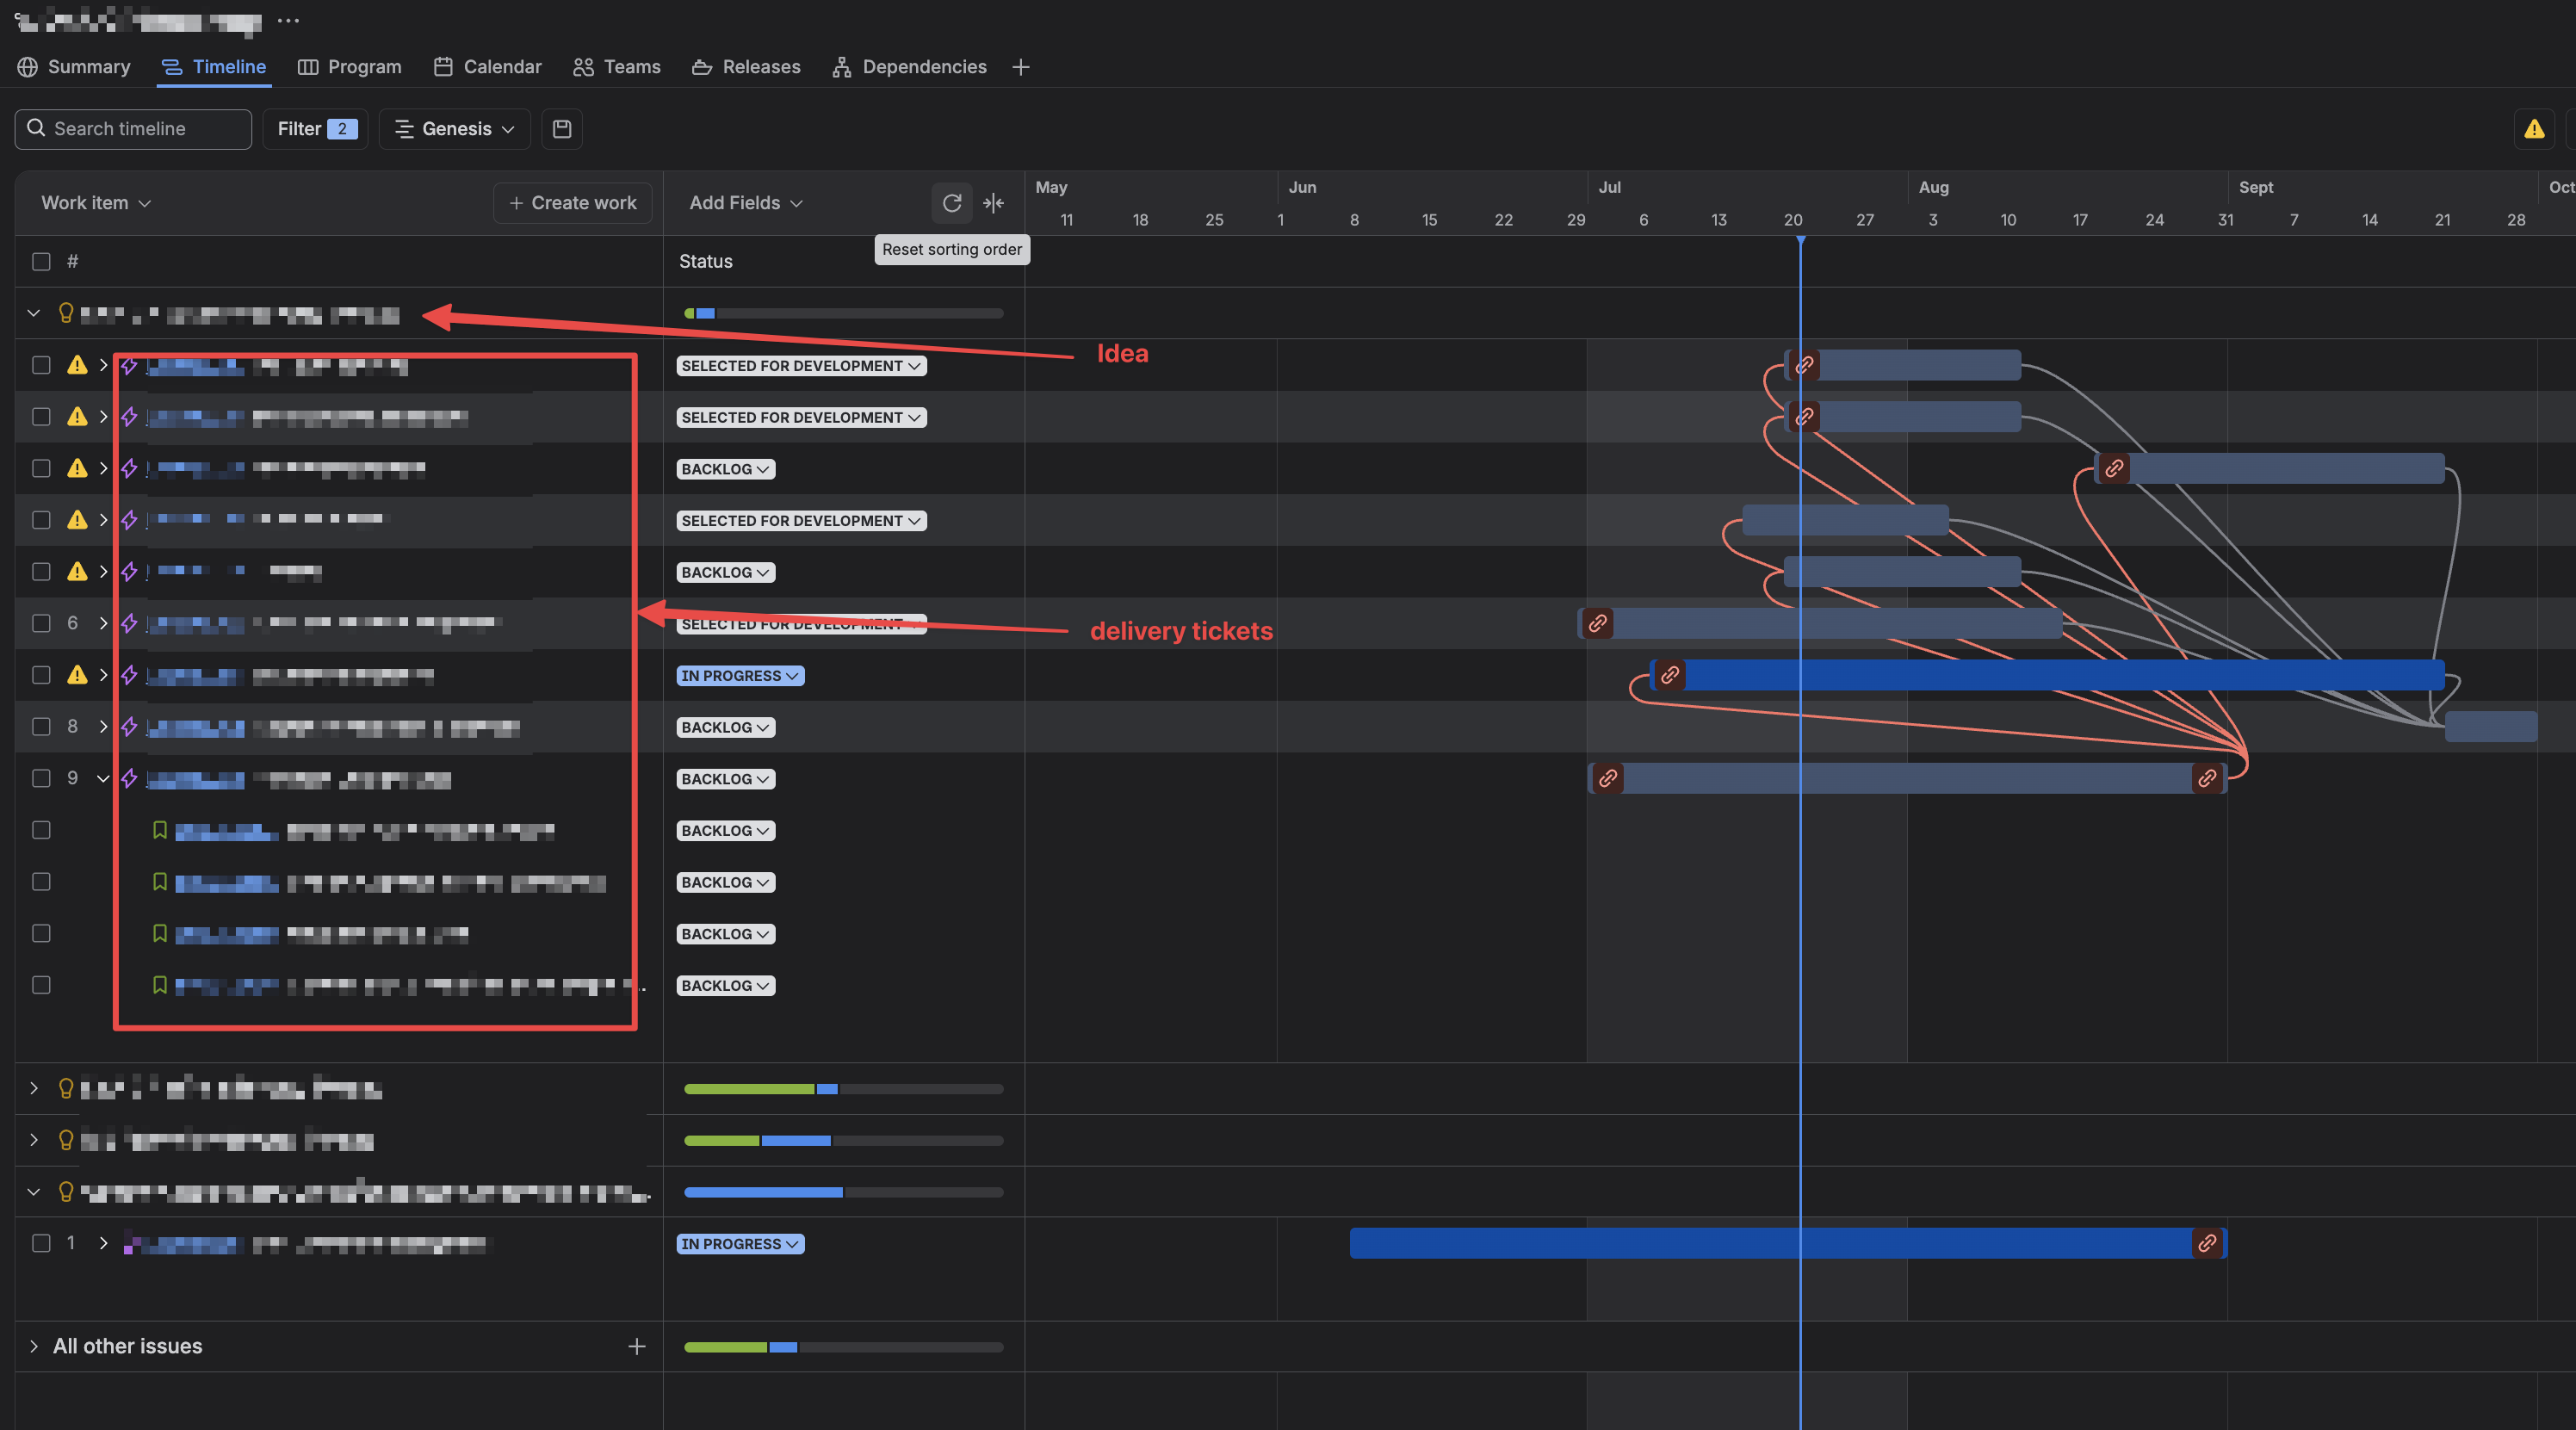Click link icon on the third row Backlog bar
This screenshot has height=1430, width=2576.
2114,468
